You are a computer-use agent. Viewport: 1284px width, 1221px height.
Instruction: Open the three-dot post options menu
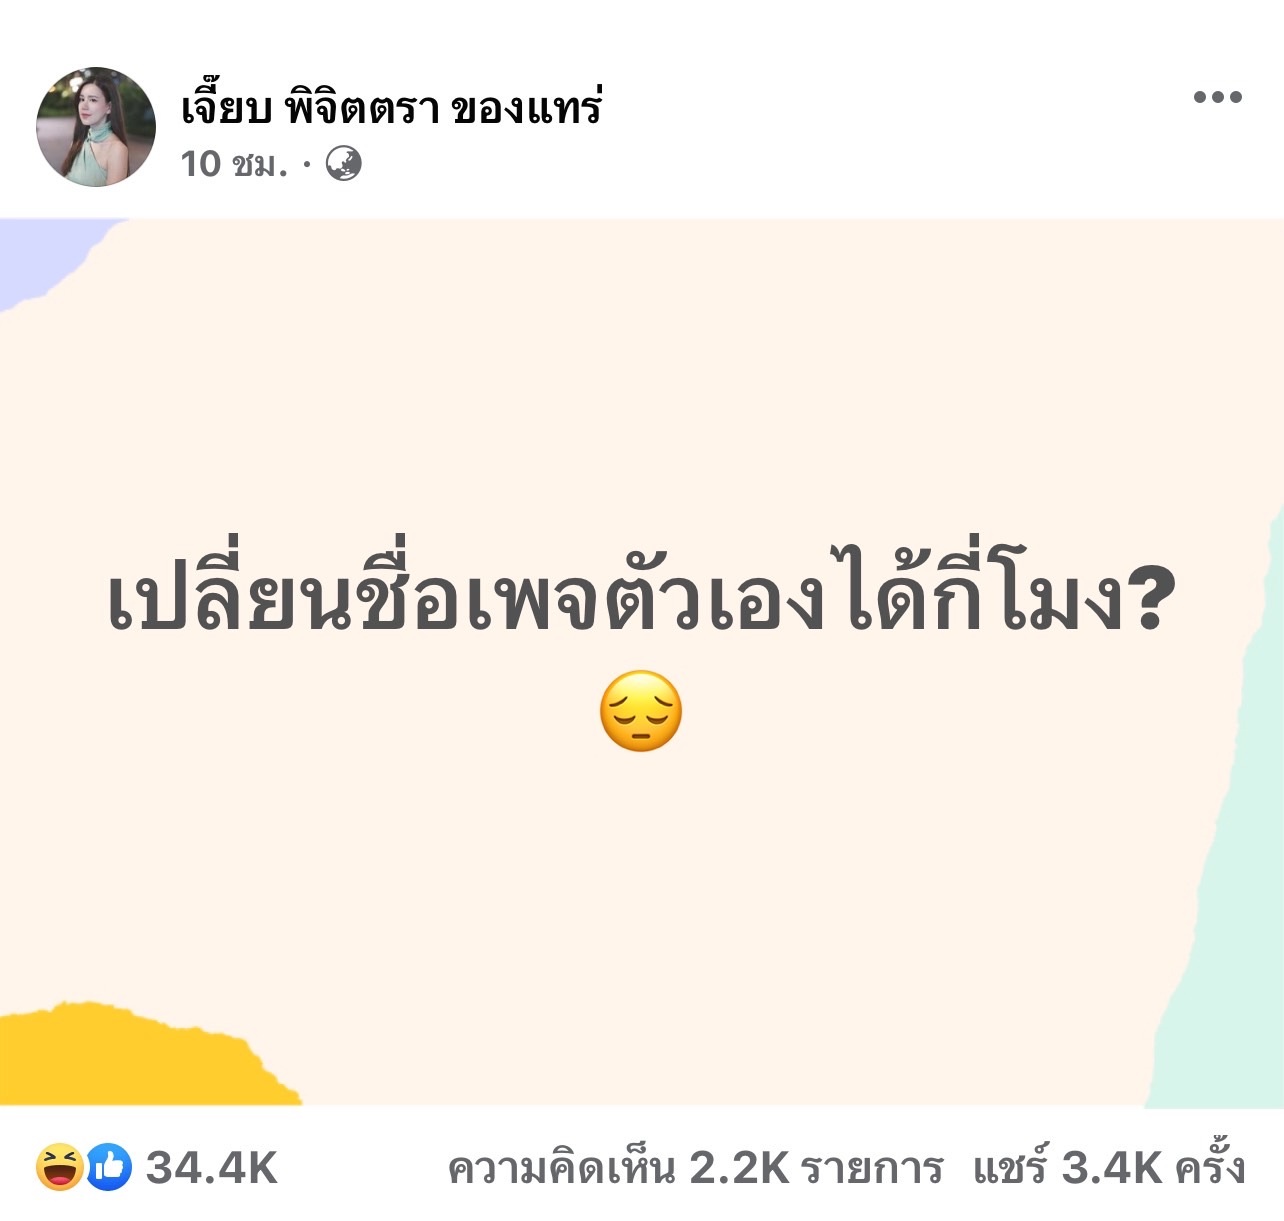[x=1217, y=97]
